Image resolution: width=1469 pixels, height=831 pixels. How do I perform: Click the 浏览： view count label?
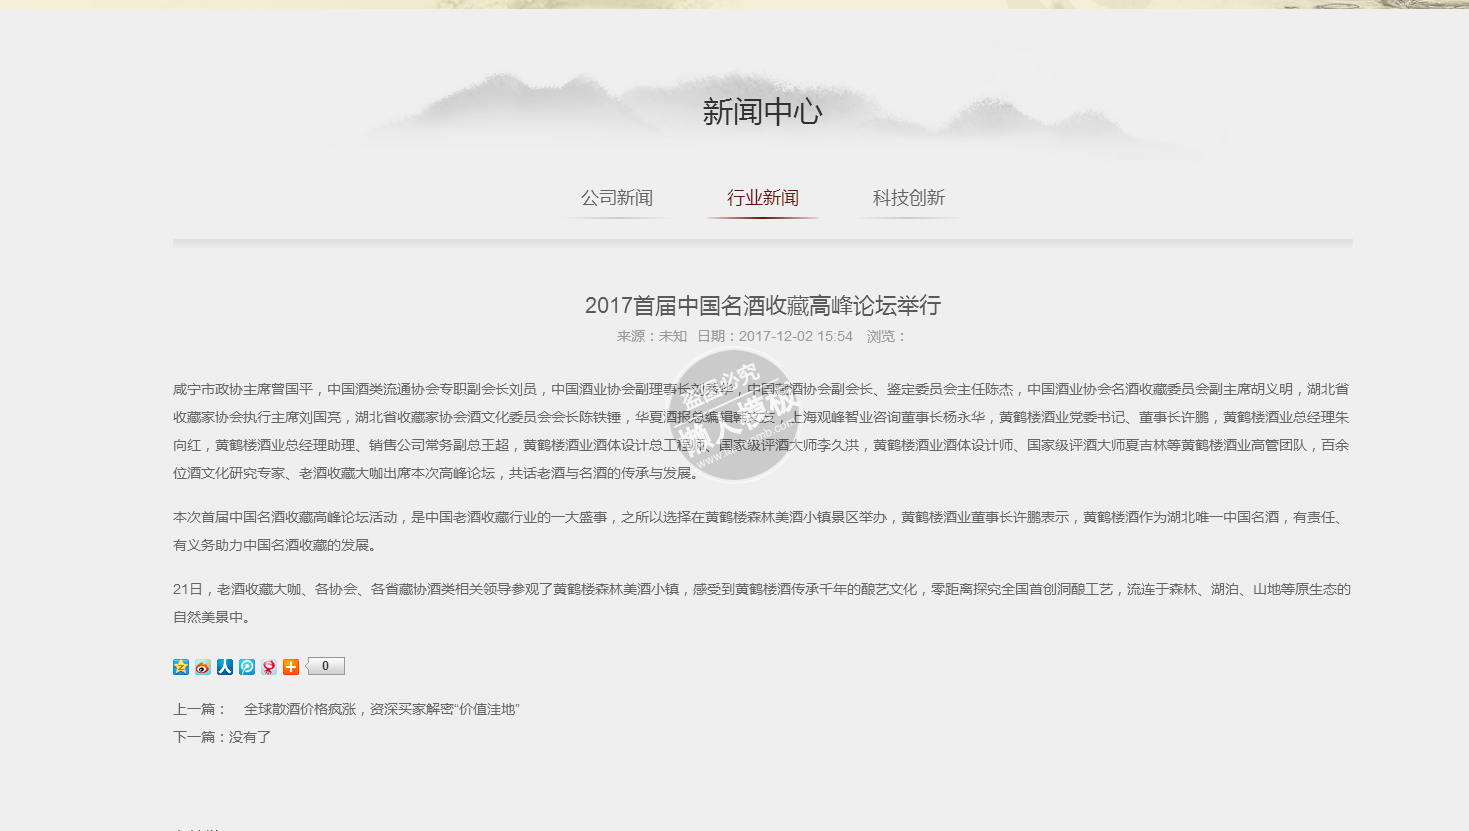[887, 336]
